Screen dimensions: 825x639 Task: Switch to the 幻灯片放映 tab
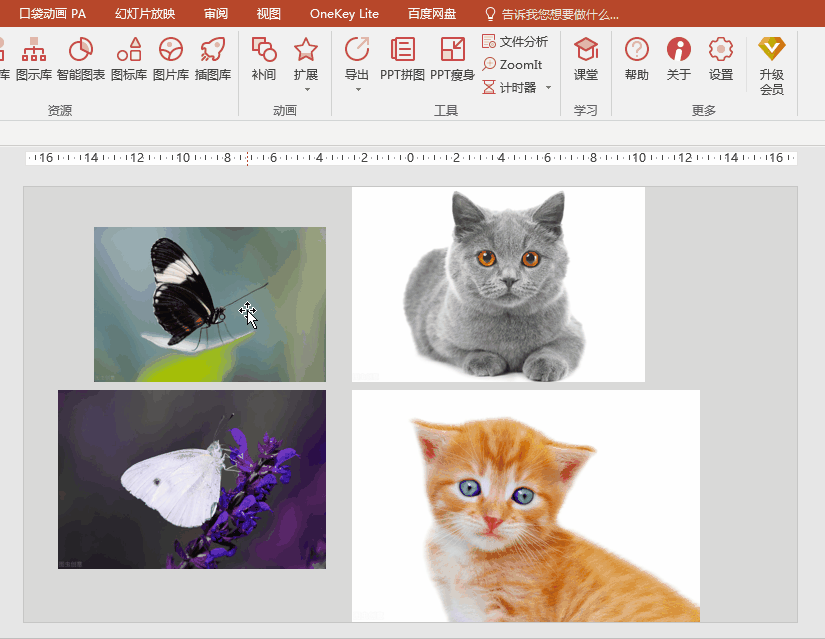tap(145, 14)
